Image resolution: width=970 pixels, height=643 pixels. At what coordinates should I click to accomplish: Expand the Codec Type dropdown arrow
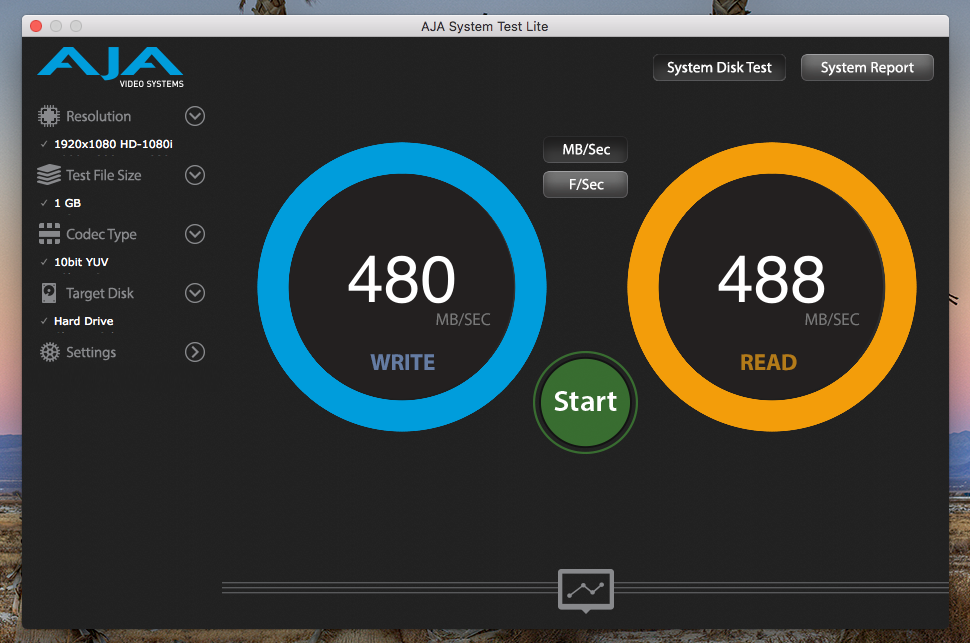click(195, 234)
